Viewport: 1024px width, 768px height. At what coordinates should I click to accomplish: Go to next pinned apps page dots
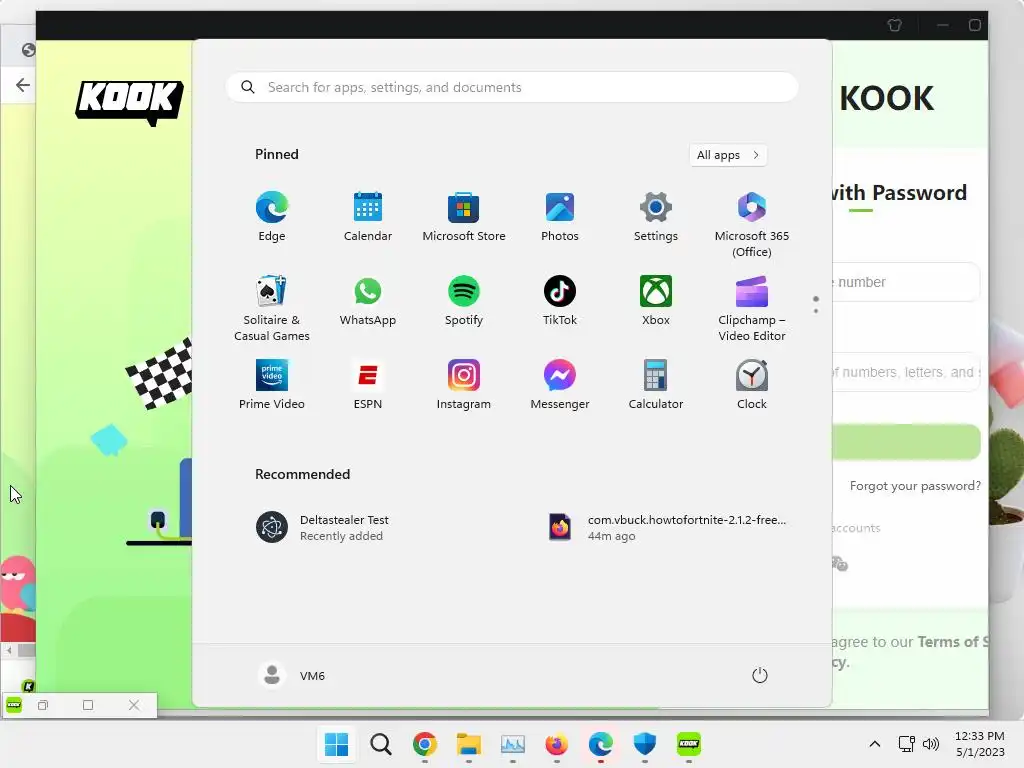pos(816,305)
